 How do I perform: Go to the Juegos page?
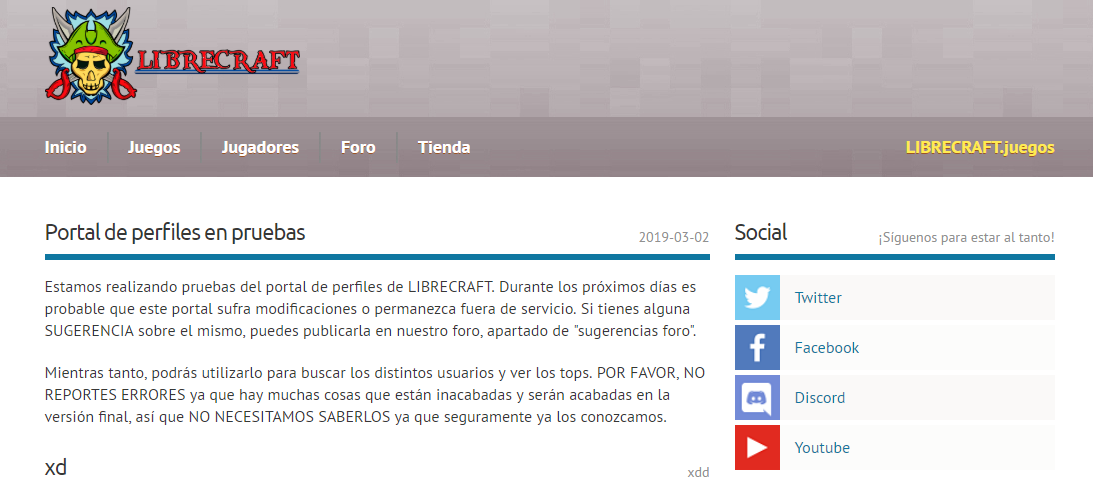pos(154,147)
